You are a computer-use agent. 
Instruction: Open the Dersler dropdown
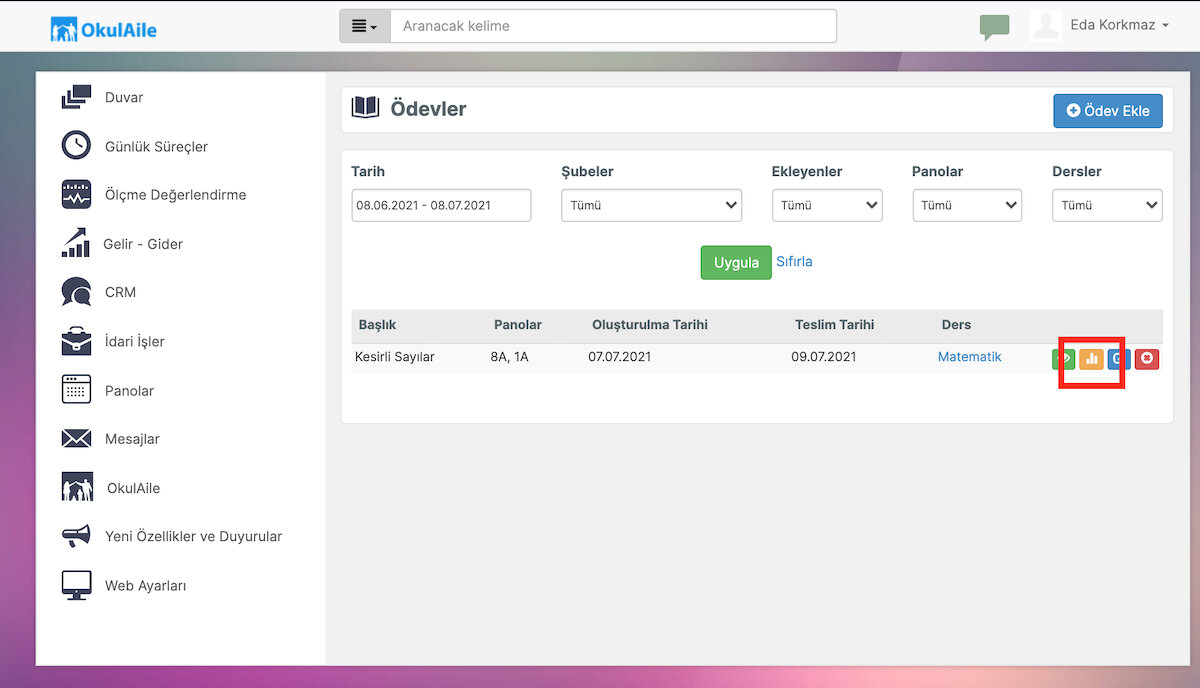(x=1107, y=205)
